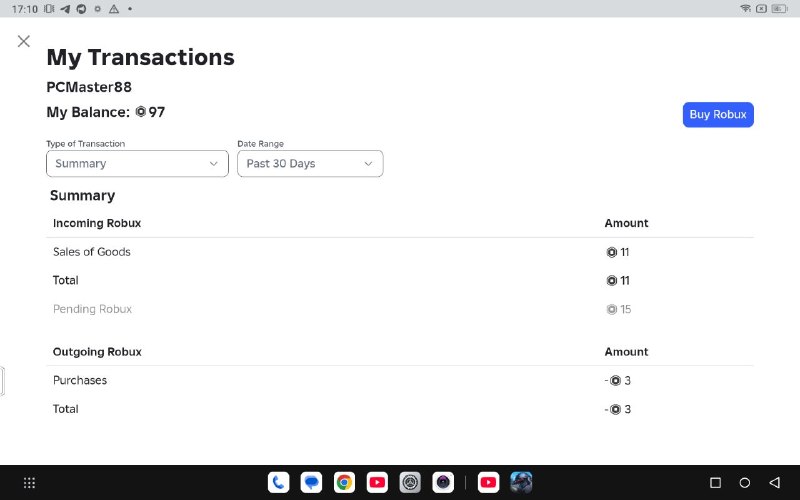Expand the Date Range Past 30 Days dropdown
Image resolution: width=800 pixels, height=500 pixels.
310,164
